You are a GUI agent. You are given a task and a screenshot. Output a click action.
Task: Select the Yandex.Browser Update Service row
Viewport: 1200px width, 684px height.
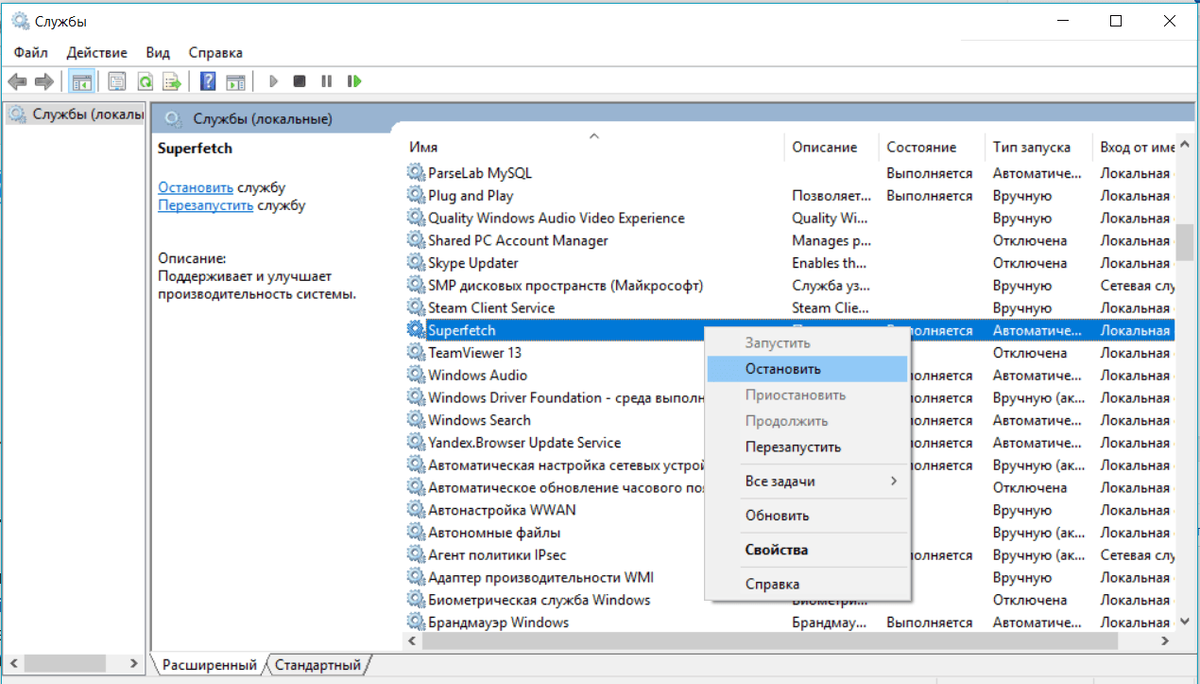[x=790, y=443]
